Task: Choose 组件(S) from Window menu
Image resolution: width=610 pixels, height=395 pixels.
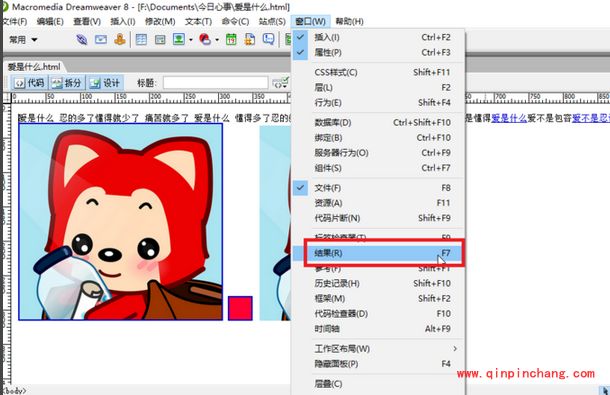Action: click(378, 168)
